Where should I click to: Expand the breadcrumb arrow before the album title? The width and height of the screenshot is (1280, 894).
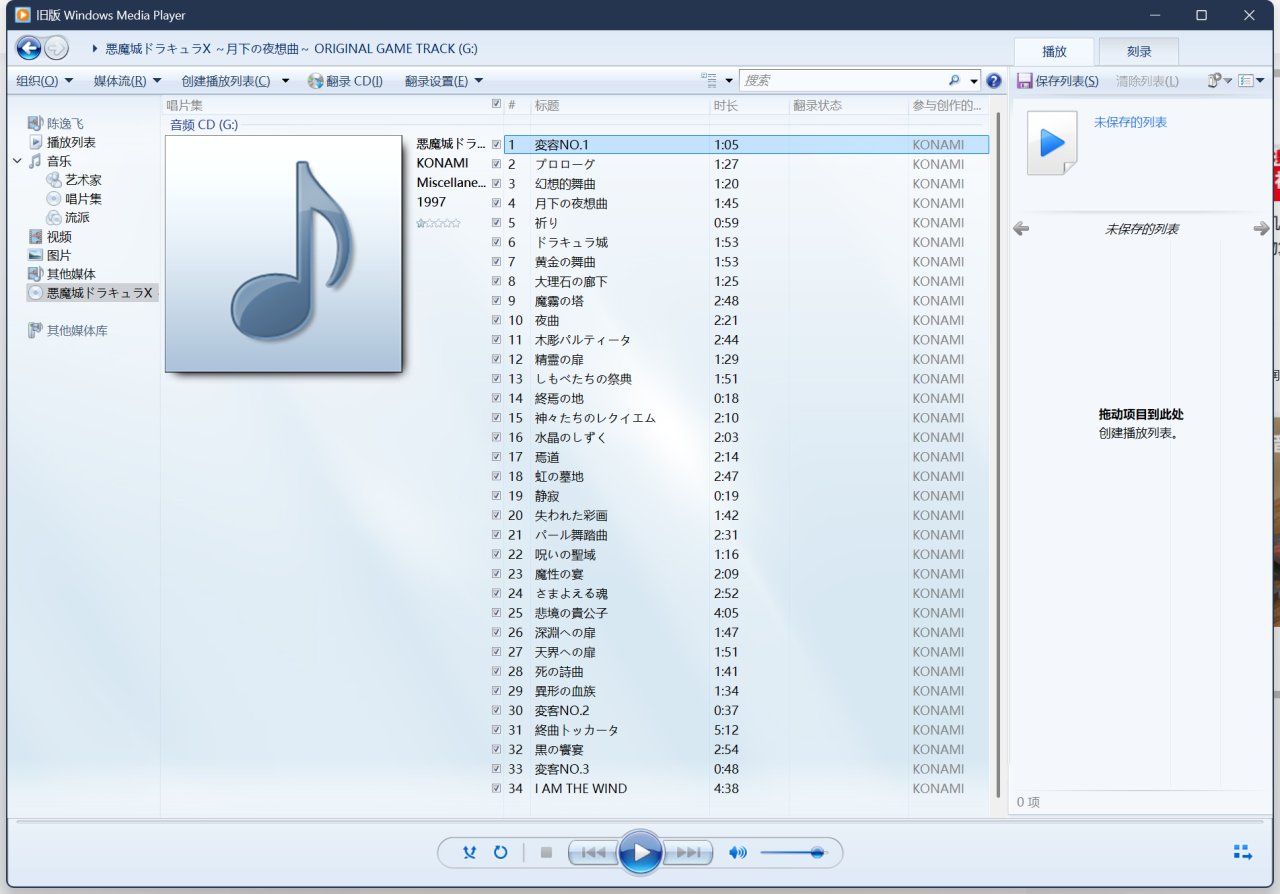click(x=94, y=48)
